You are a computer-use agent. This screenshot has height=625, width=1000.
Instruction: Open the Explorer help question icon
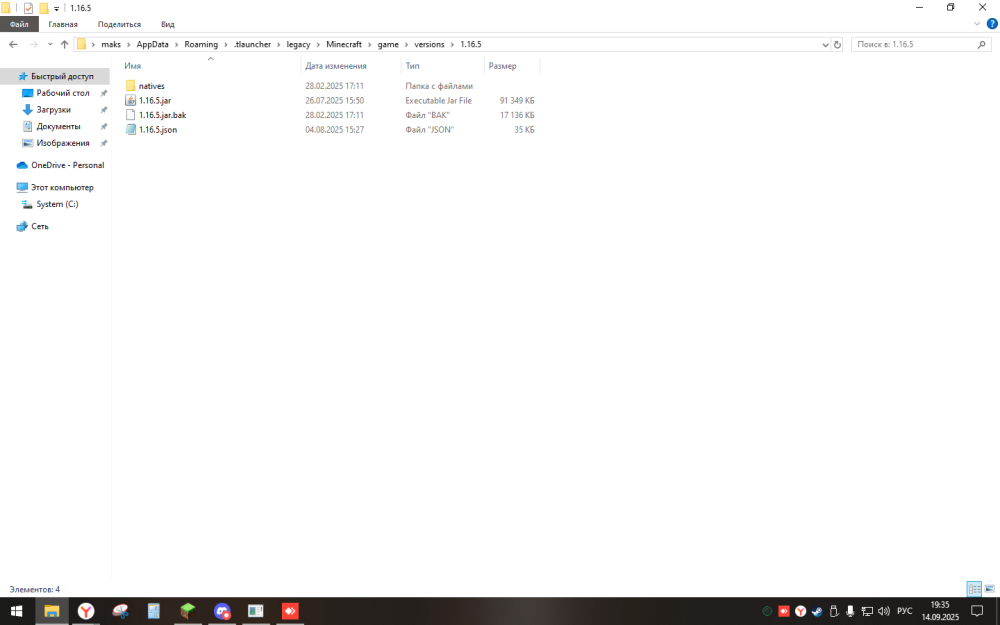point(992,24)
